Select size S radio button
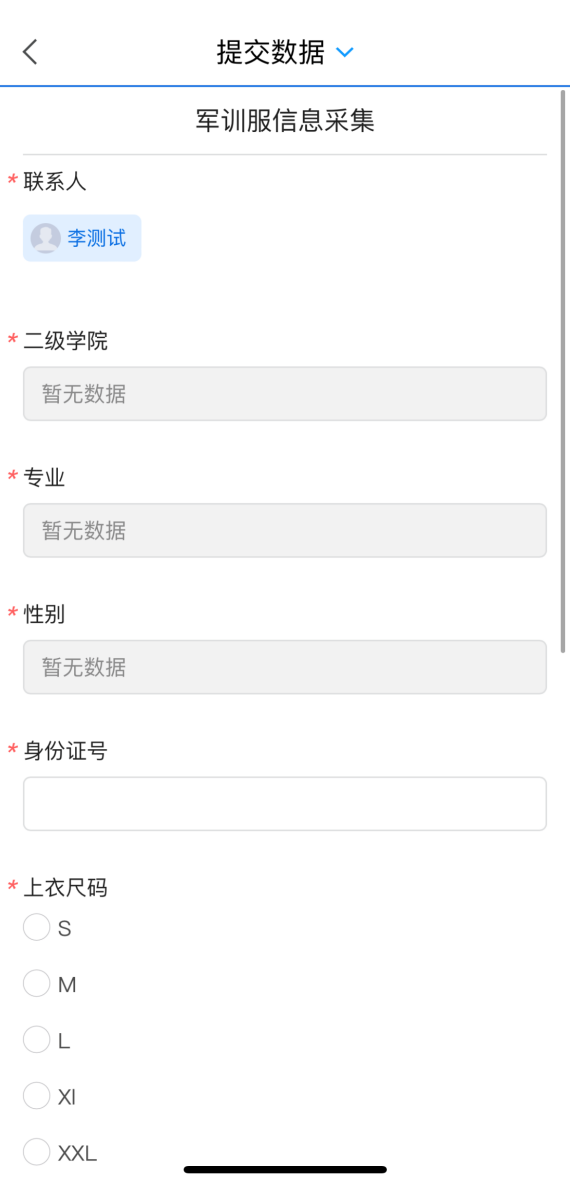This screenshot has height=1185, width=570. pos(36,927)
